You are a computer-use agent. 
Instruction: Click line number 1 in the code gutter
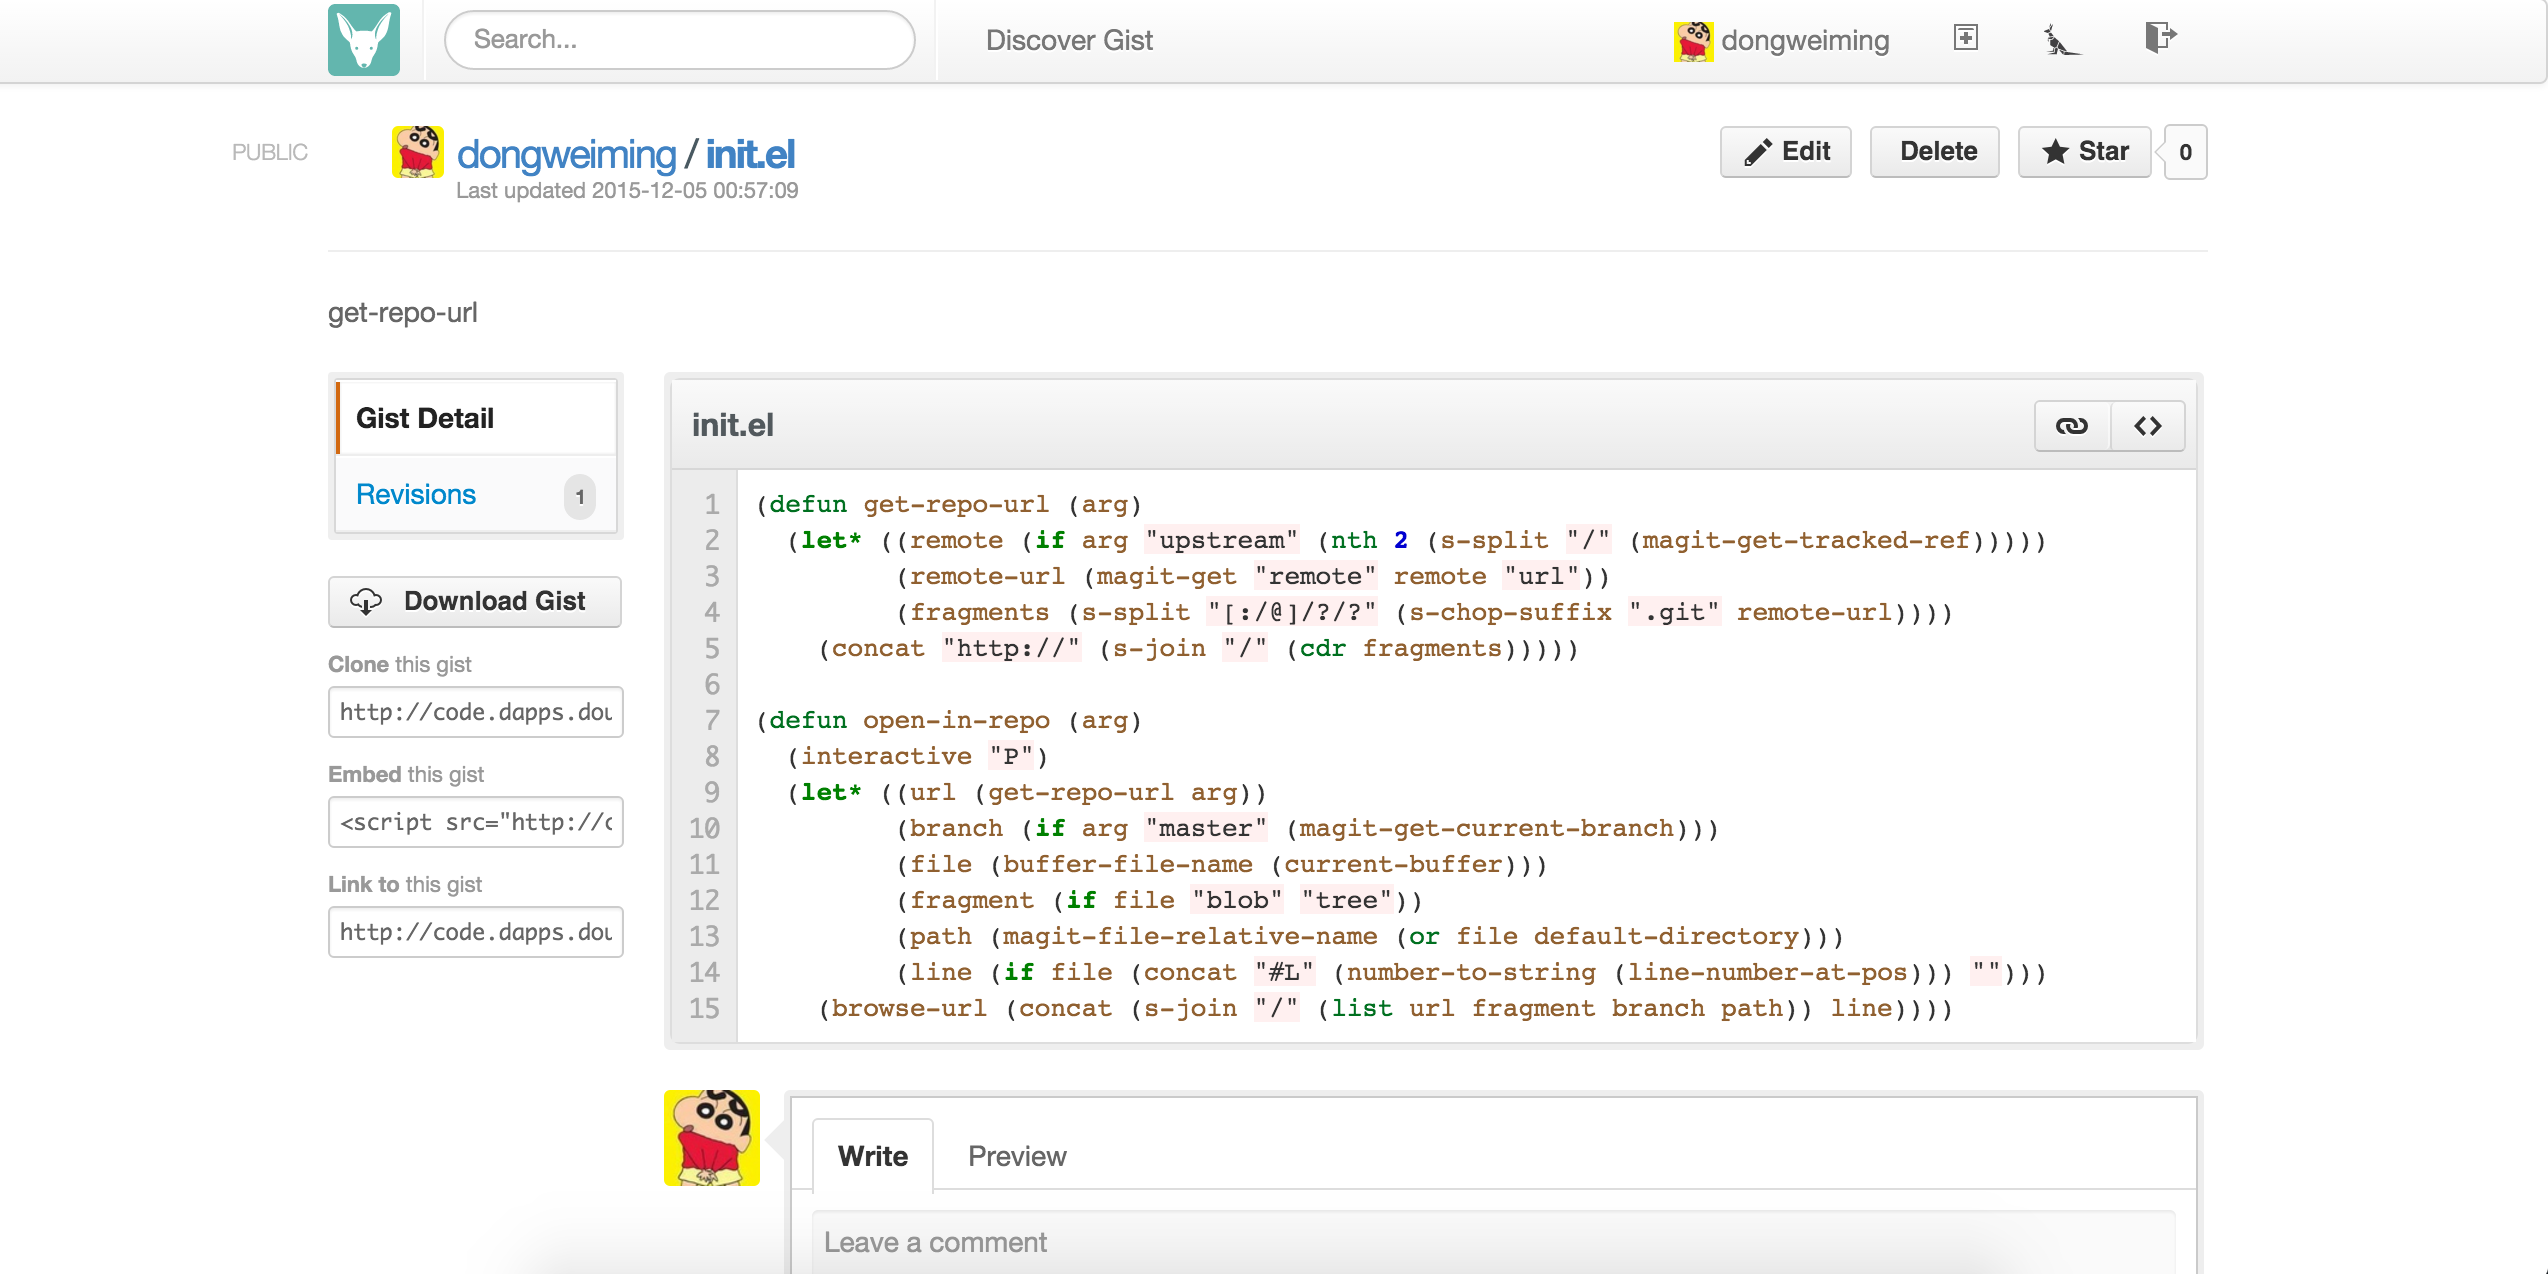pos(712,505)
